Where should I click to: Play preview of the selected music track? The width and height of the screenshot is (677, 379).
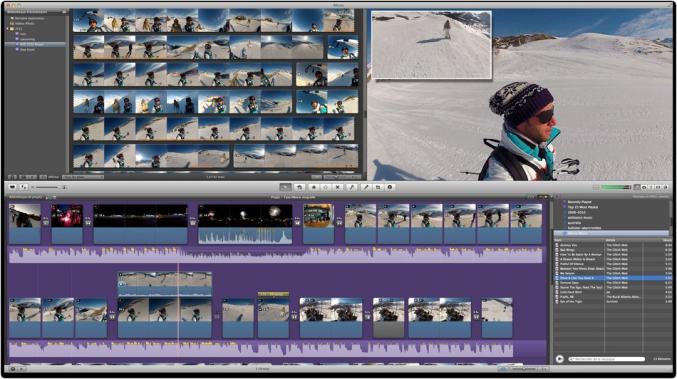coord(560,359)
